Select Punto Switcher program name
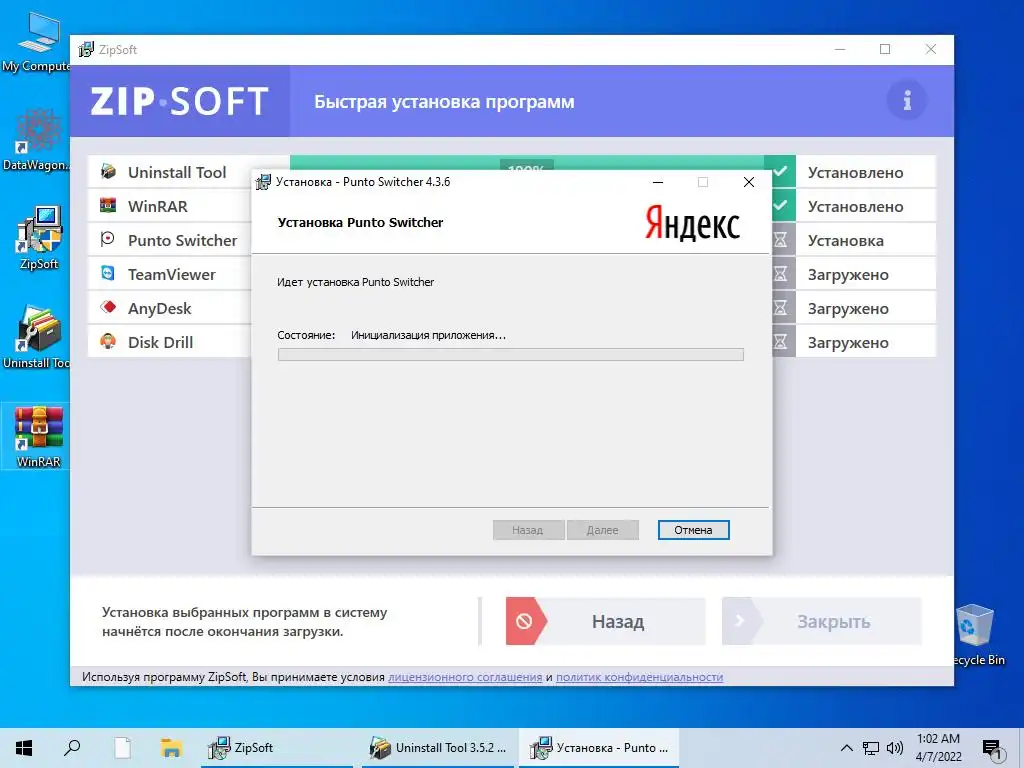This screenshot has height=768, width=1024. [182, 240]
